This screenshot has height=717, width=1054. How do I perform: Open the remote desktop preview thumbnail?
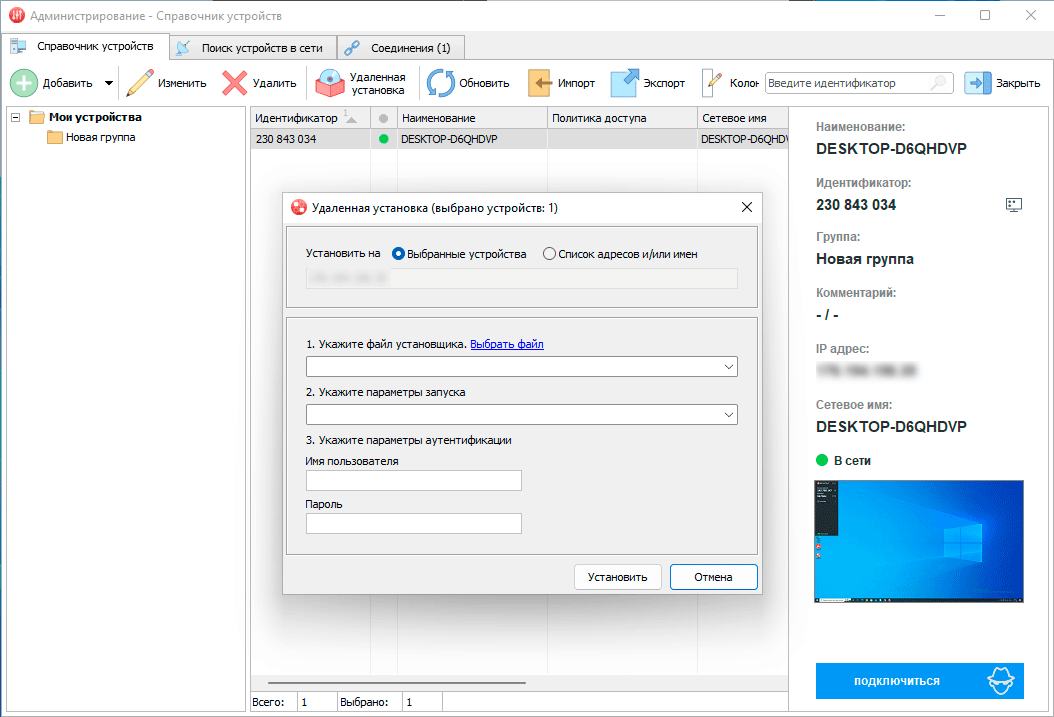[x=919, y=541]
